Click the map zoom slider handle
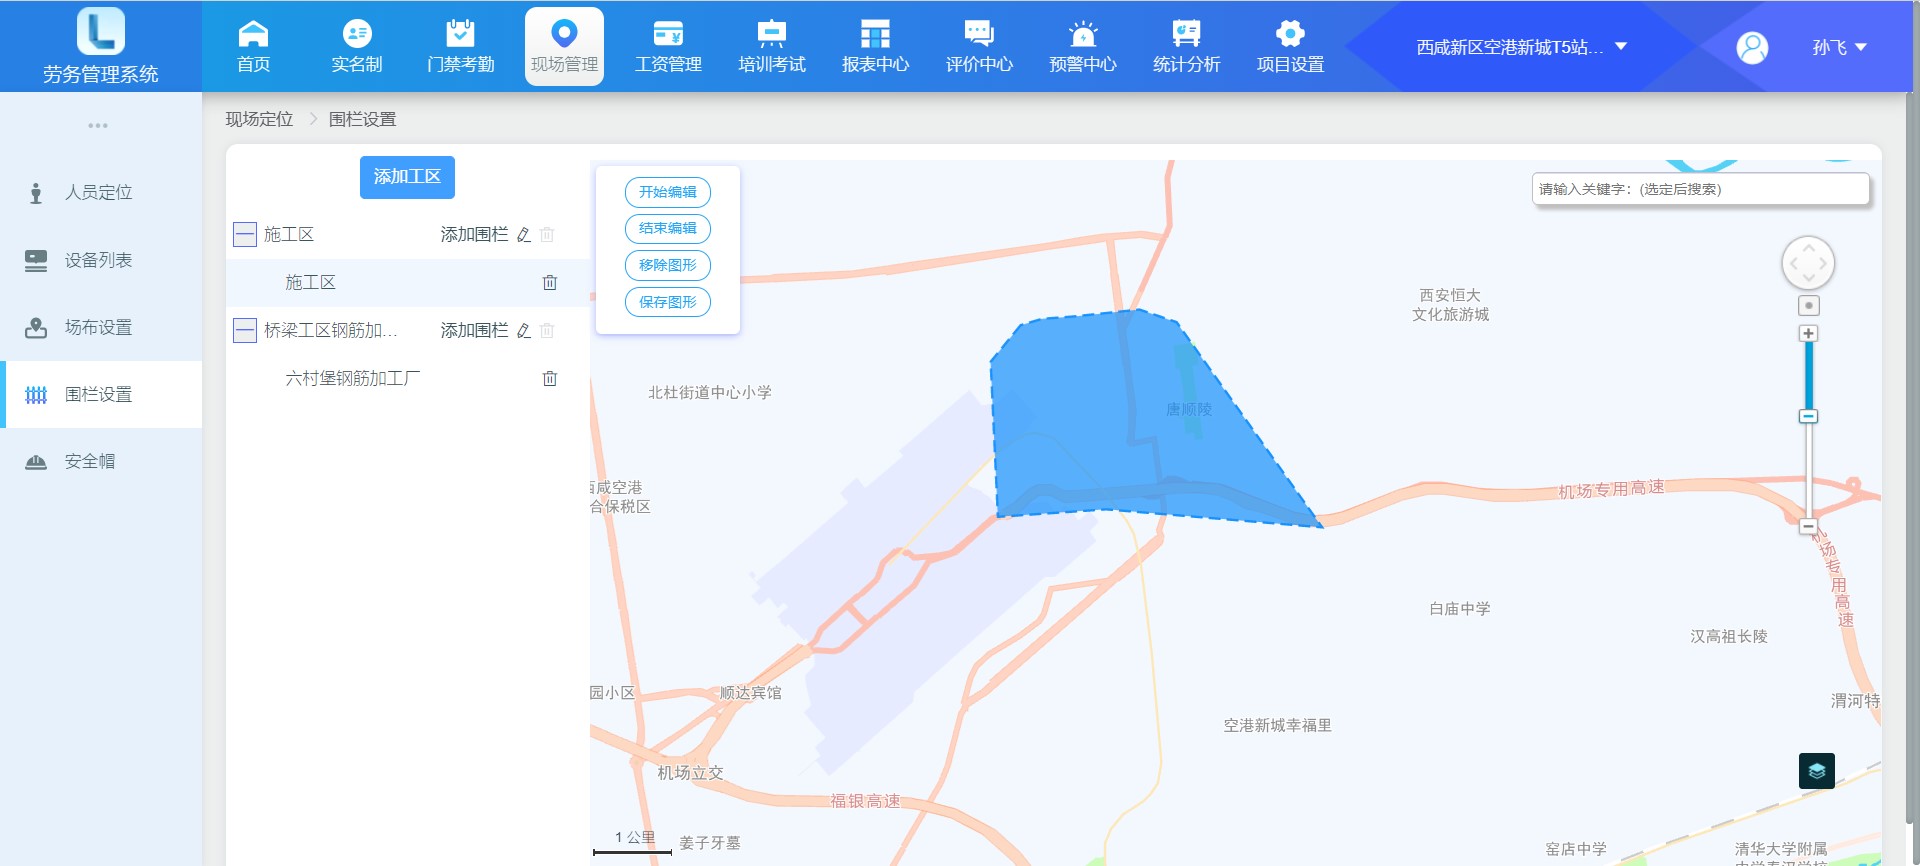Image resolution: width=1920 pixels, height=866 pixels. pyautogui.click(x=1808, y=416)
